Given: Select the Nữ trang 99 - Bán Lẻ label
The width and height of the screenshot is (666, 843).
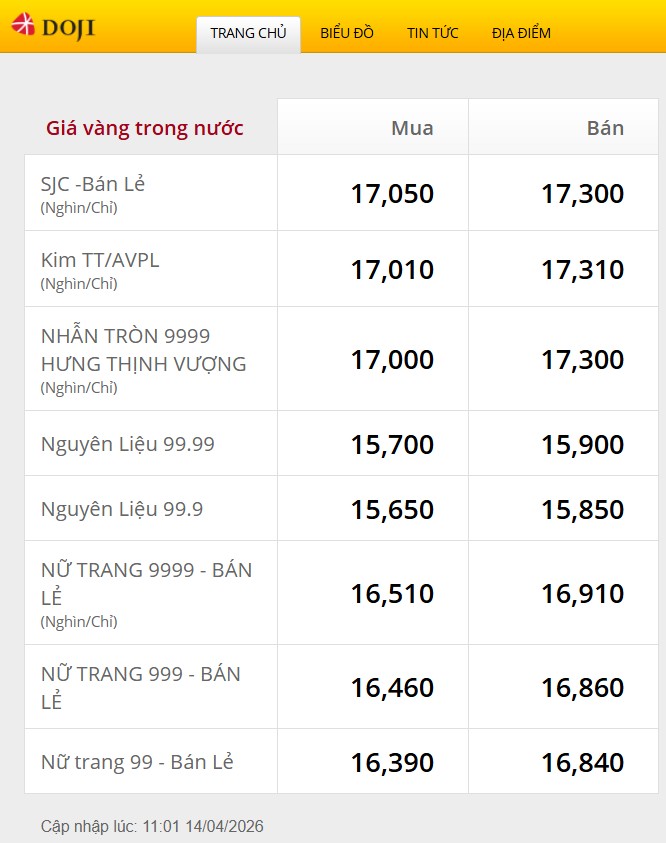Looking at the screenshot, I should point(137,762).
